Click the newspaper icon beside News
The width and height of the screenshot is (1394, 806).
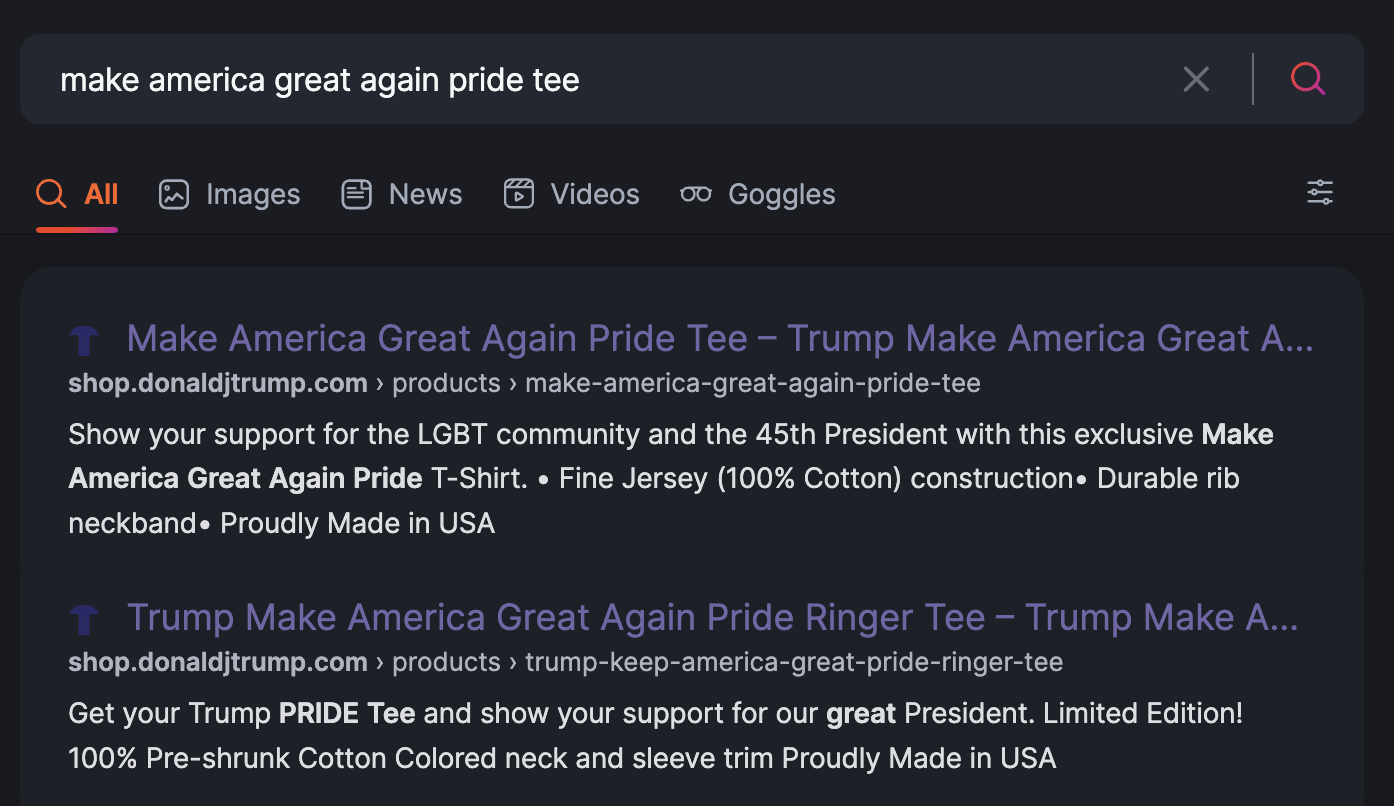click(356, 194)
